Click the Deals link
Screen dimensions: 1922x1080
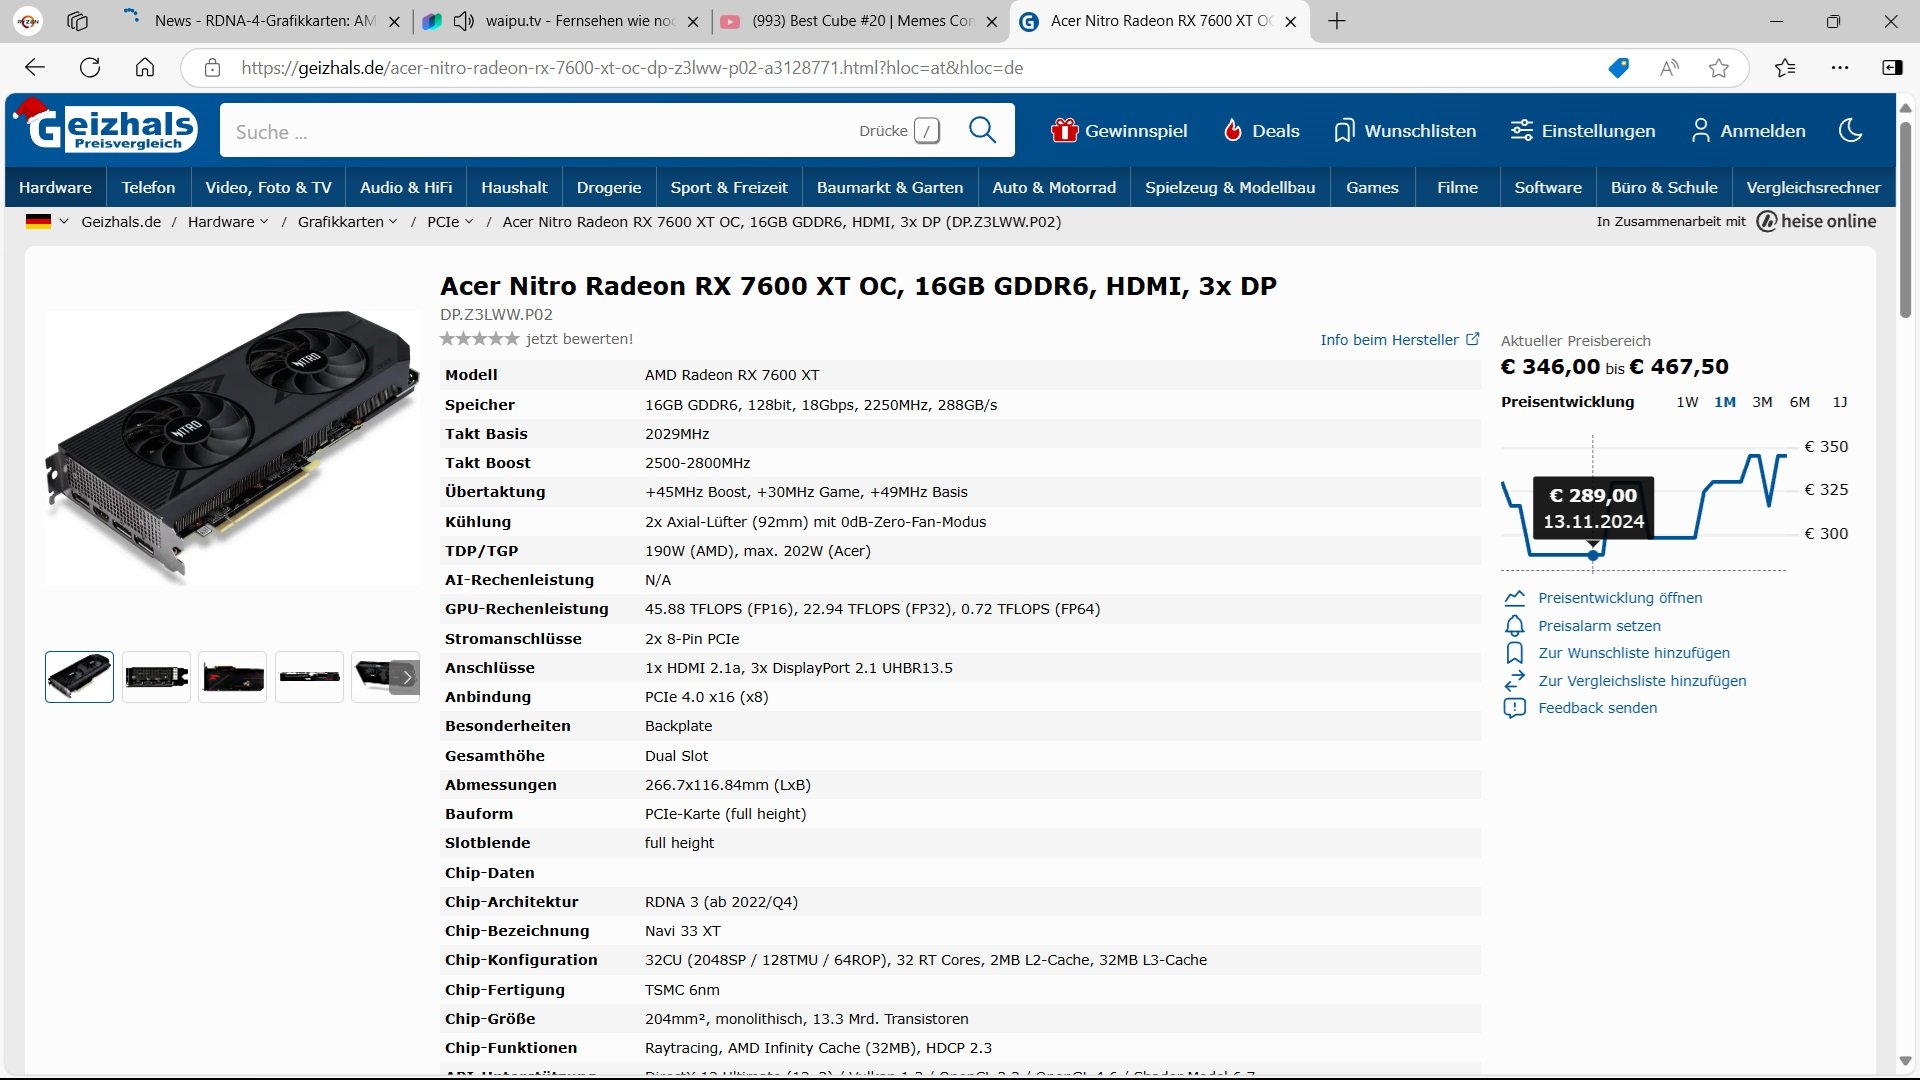pos(1261,131)
